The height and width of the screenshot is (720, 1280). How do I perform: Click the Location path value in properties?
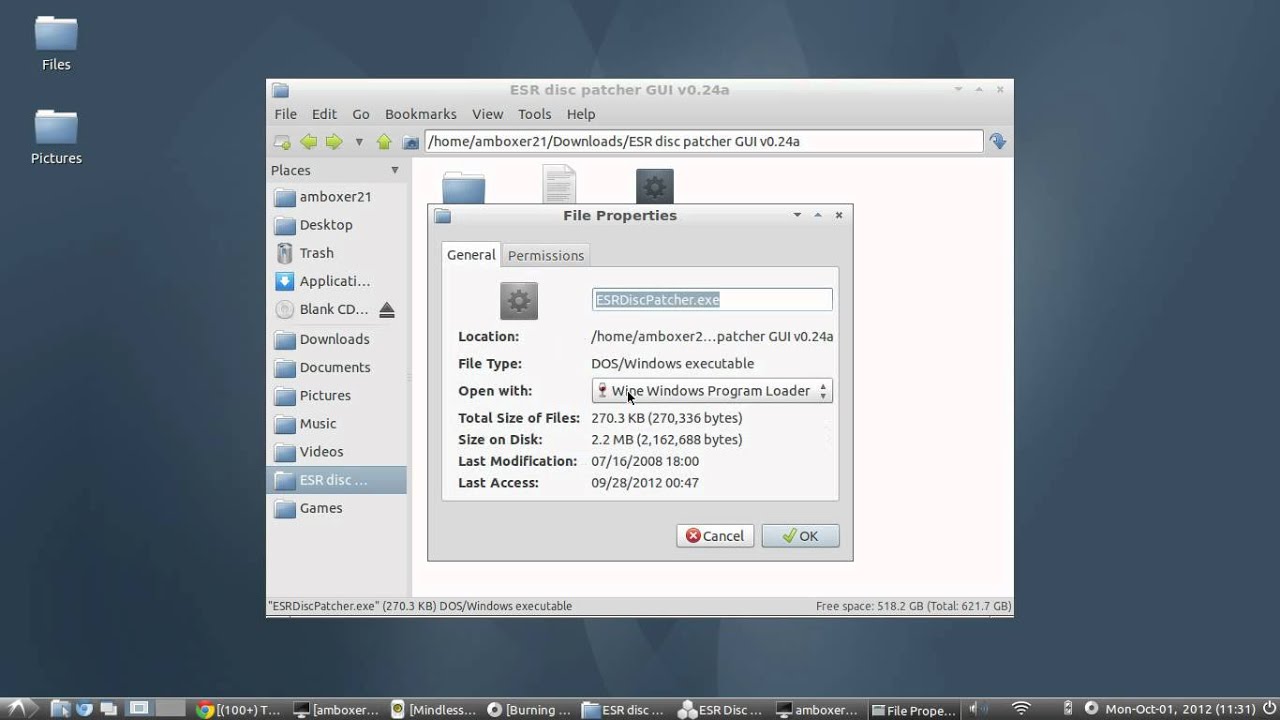[712, 337]
